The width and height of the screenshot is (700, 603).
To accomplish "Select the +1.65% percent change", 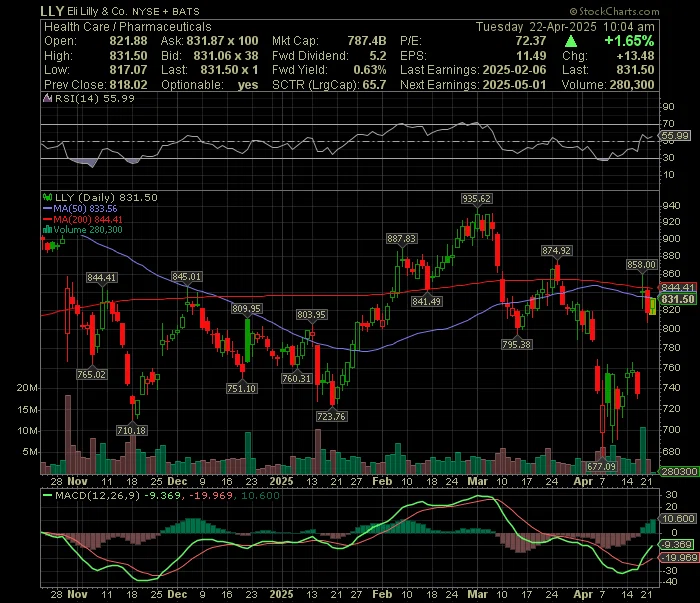I will pyautogui.click(x=629, y=41).
